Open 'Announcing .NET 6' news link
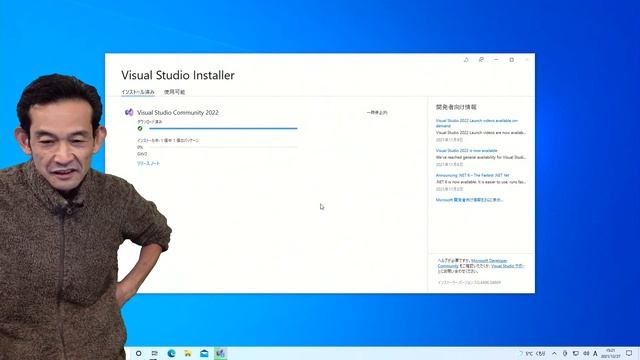This screenshot has height=360, width=640. [x=472, y=175]
